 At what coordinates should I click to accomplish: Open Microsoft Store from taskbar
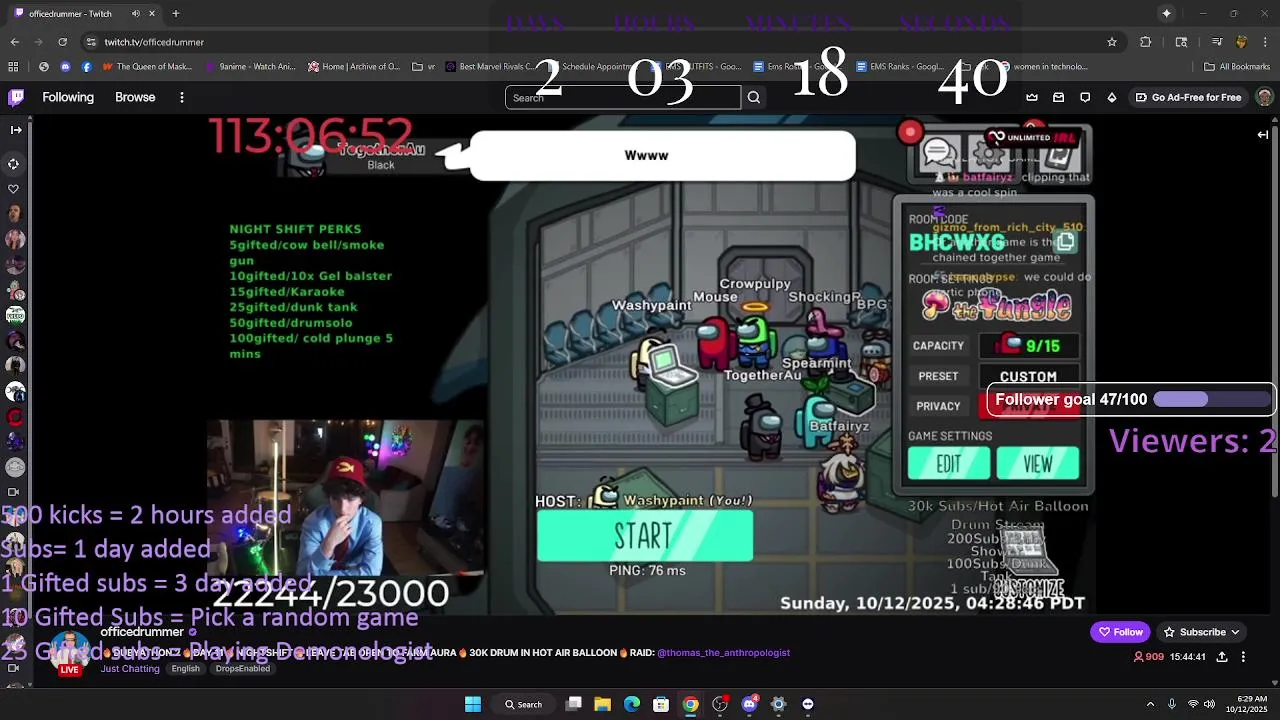[x=661, y=704]
